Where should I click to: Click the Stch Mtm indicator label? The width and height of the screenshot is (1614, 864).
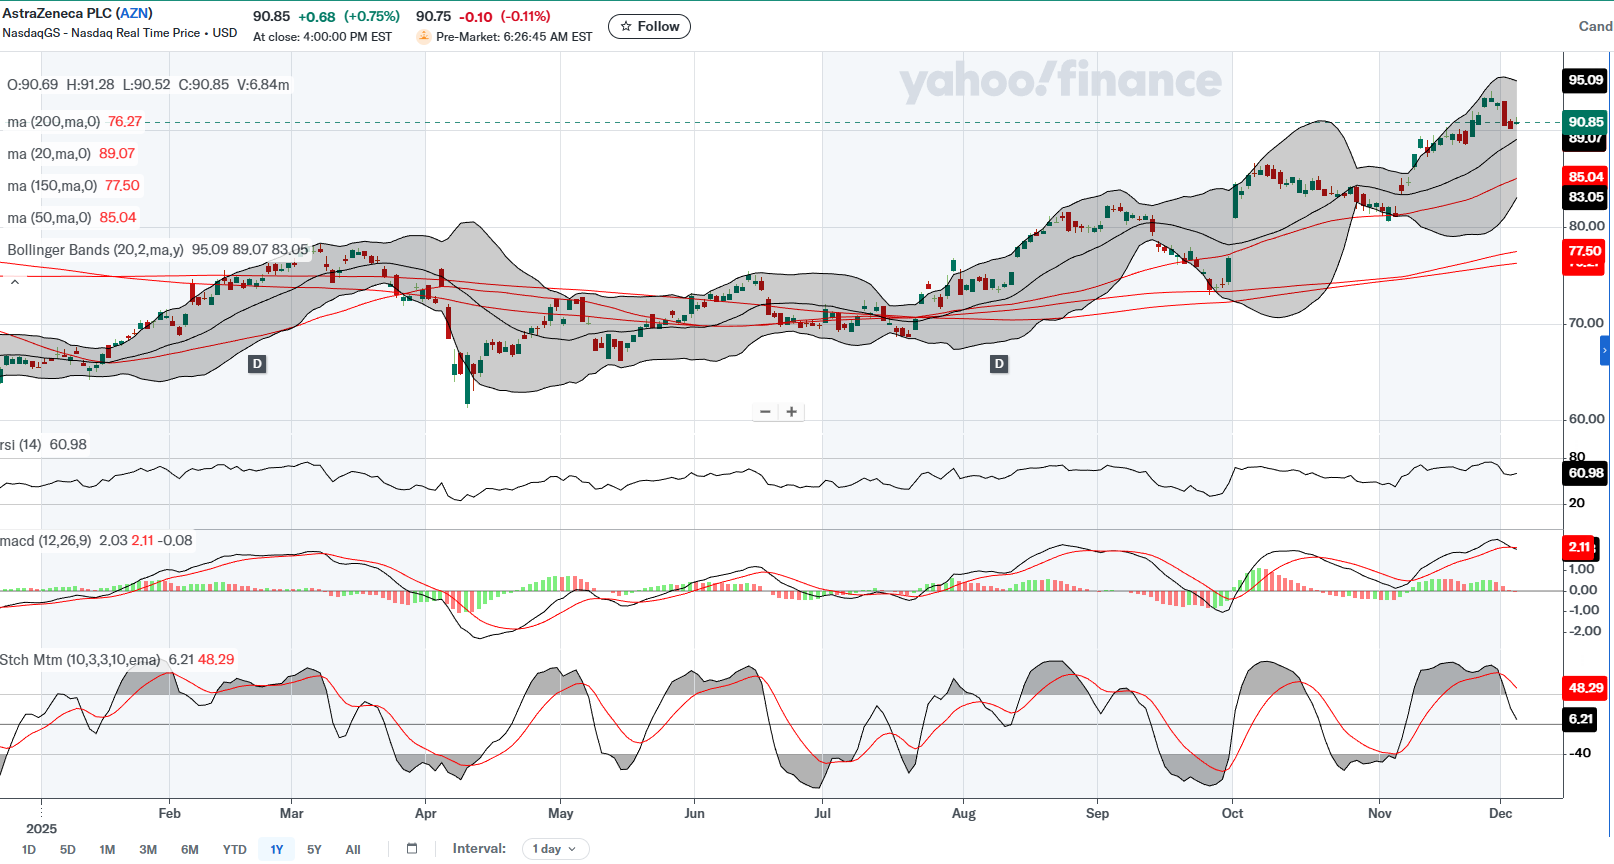[80, 660]
